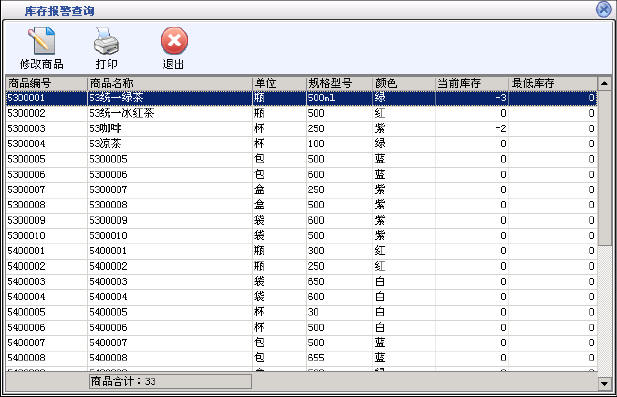This screenshot has height=397, width=617.
Task: Click the red 退出 exit icon
Action: pos(174,41)
